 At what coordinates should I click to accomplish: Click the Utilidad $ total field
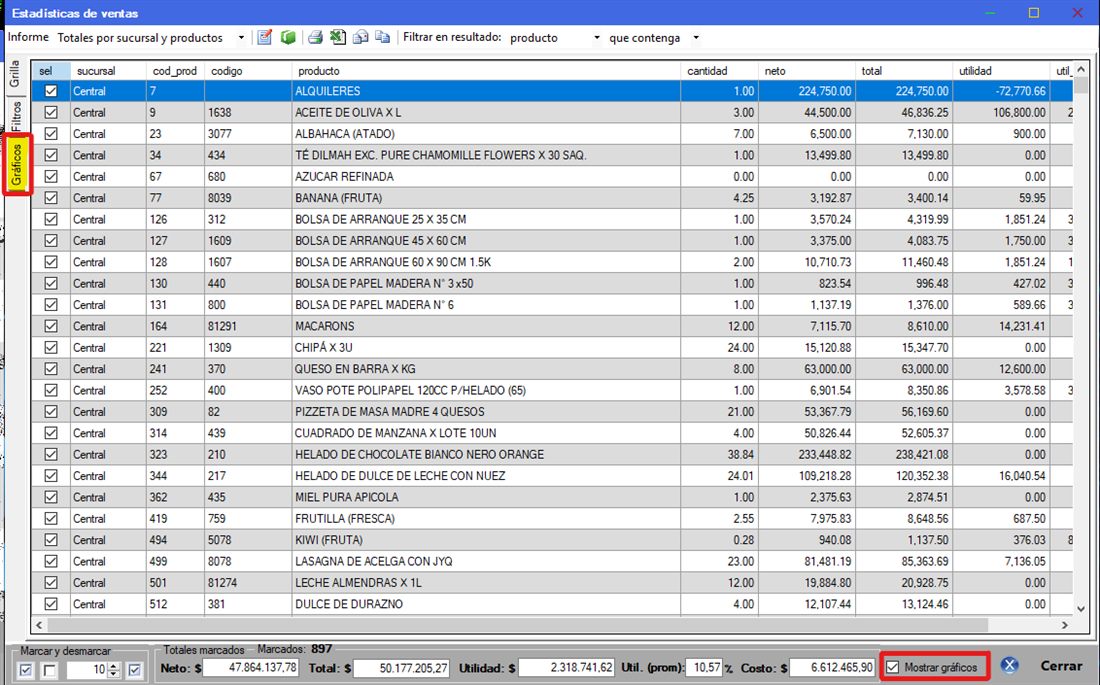pyautogui.click(x=567, y=667)
